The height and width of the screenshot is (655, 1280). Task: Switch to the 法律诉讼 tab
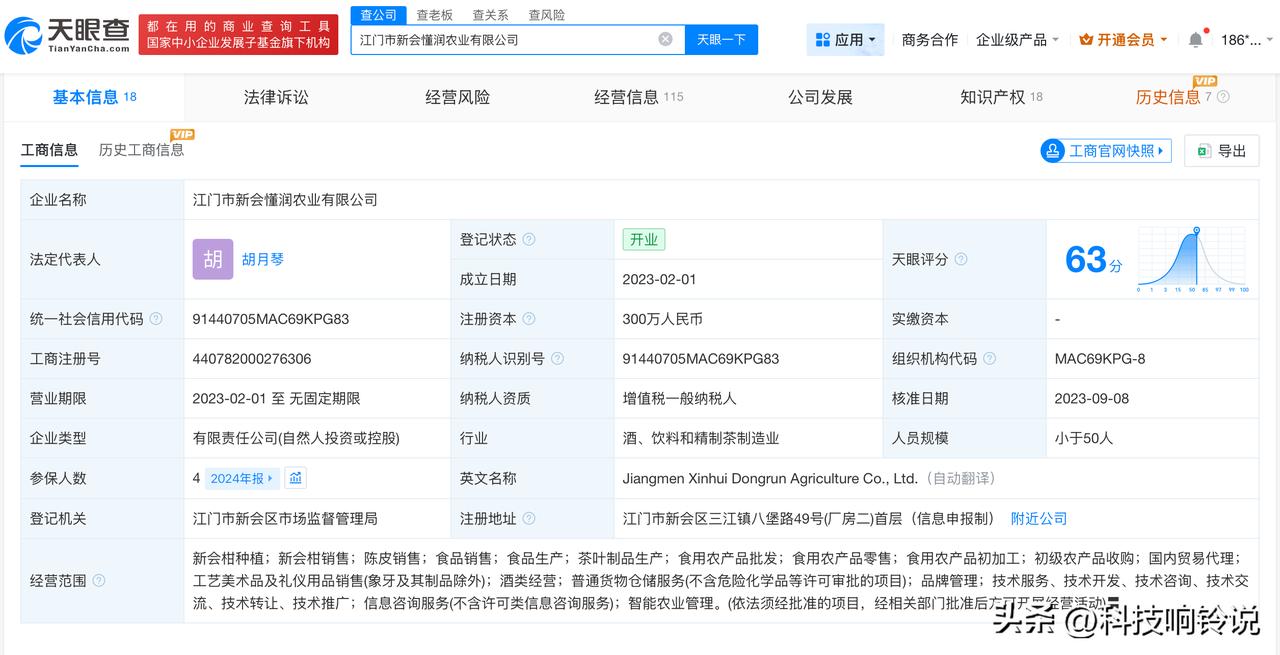coord(276,97)
